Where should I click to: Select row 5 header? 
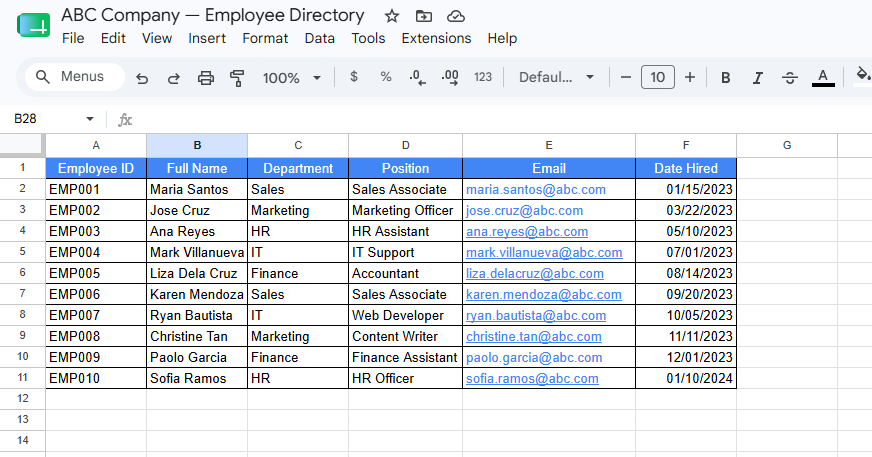pos(23,252)
